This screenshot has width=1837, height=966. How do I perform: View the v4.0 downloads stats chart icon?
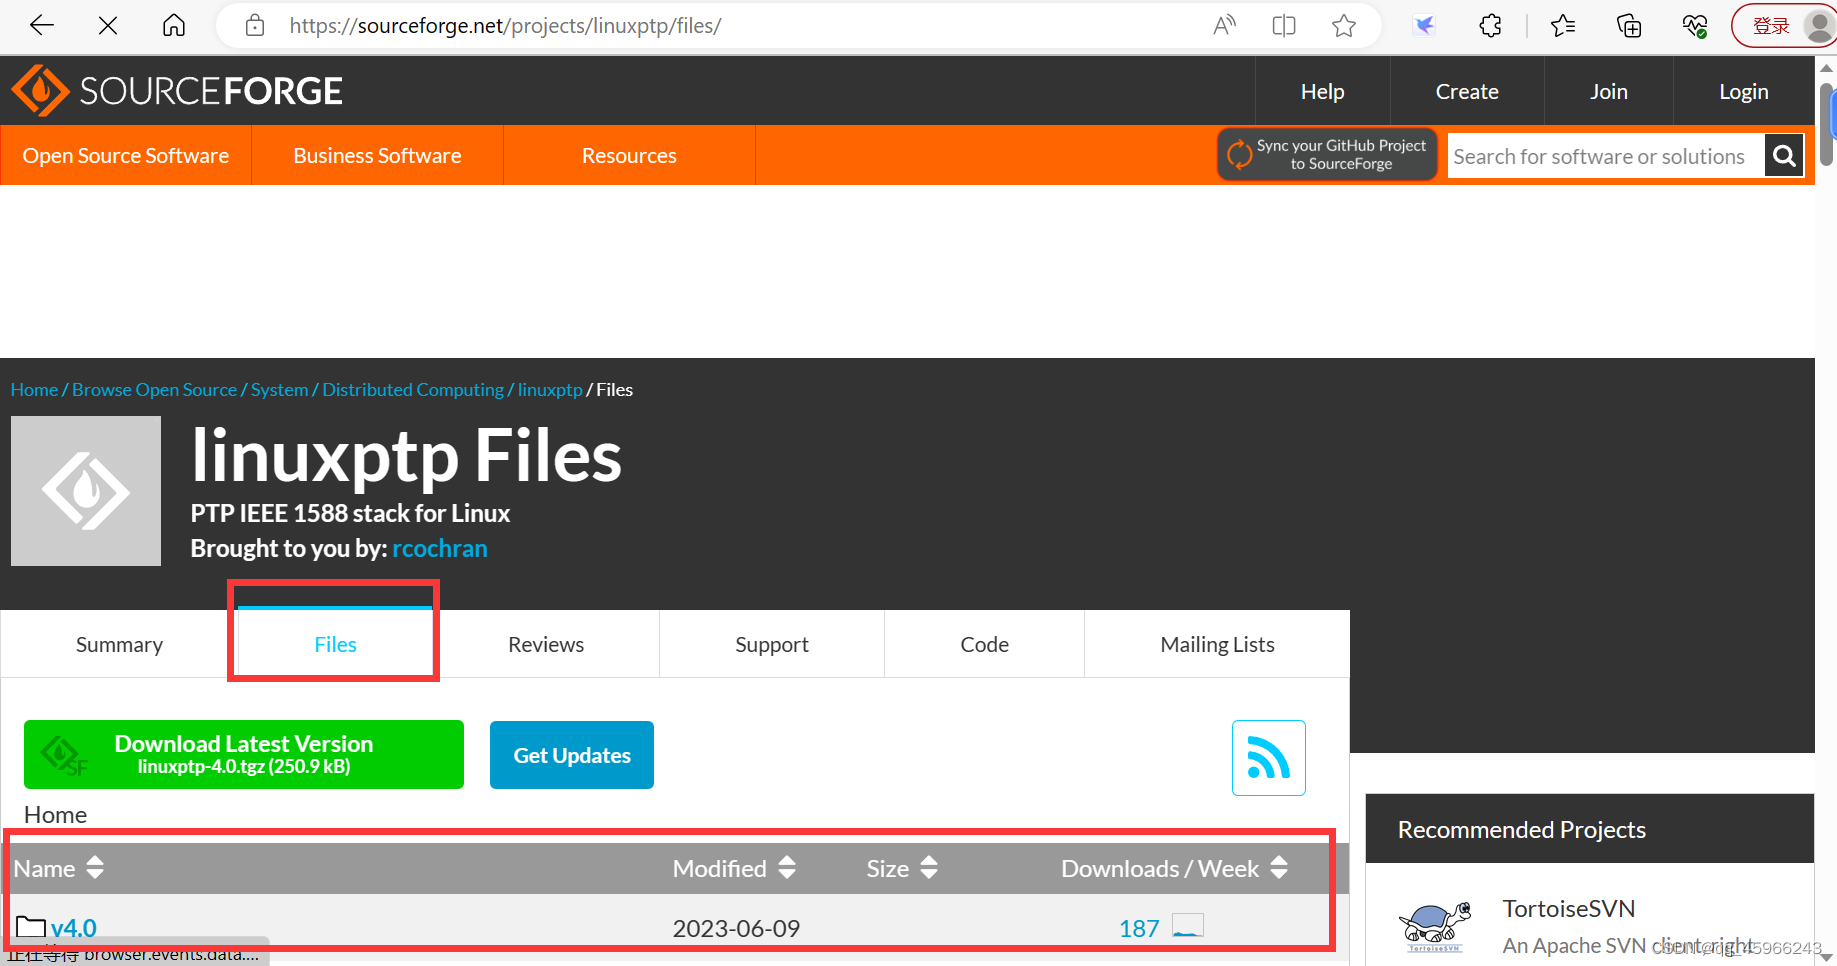(1188, 926)
